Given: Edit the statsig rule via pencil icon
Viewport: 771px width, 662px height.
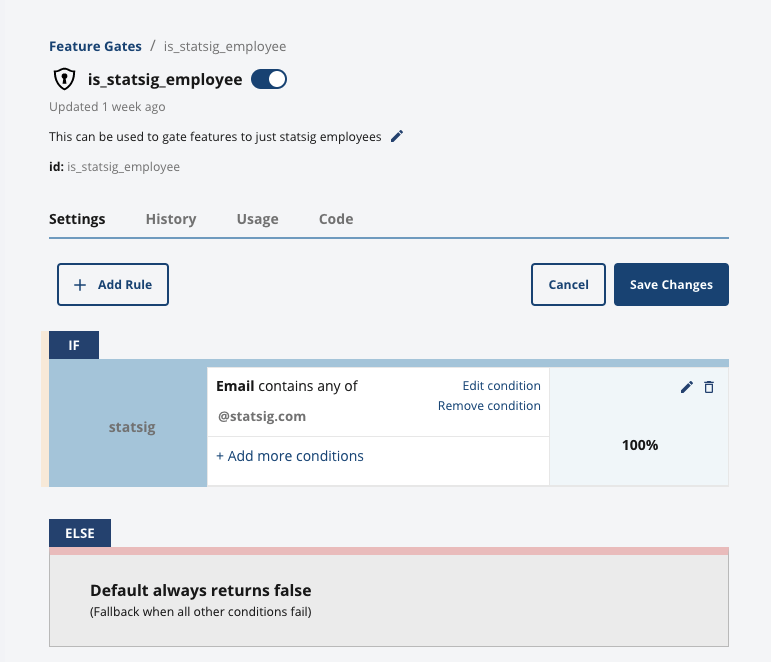Looking at the screenshot, I should [686, 387].
